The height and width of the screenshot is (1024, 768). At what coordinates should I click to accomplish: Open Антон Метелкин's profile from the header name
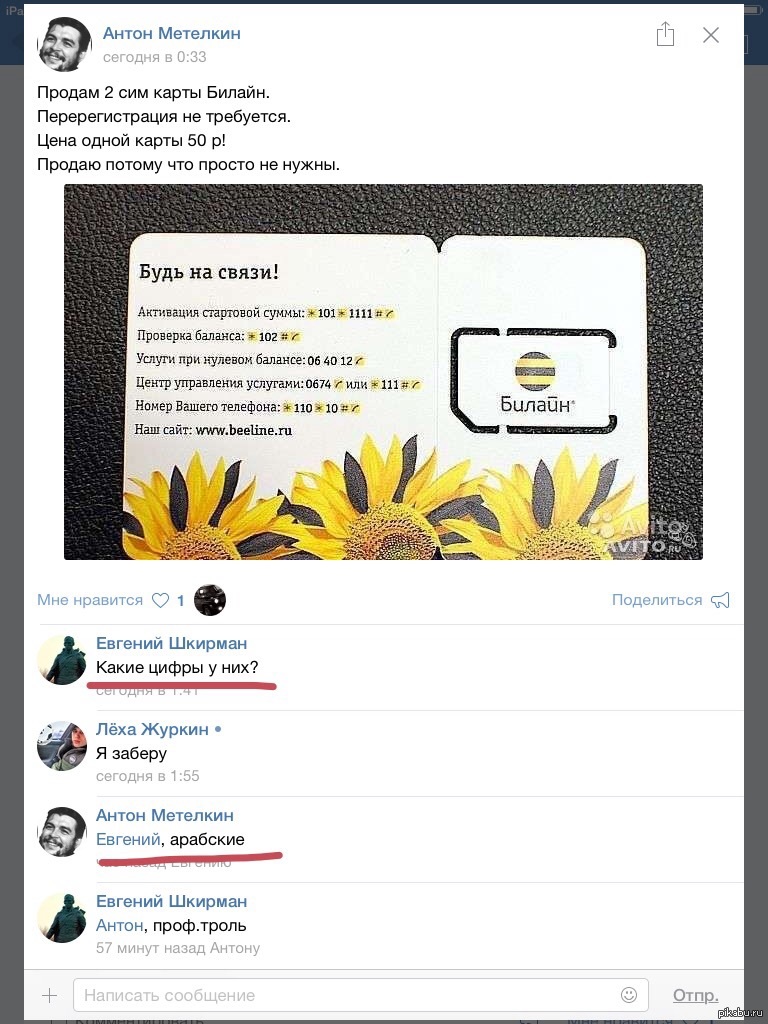pos(172,33)
